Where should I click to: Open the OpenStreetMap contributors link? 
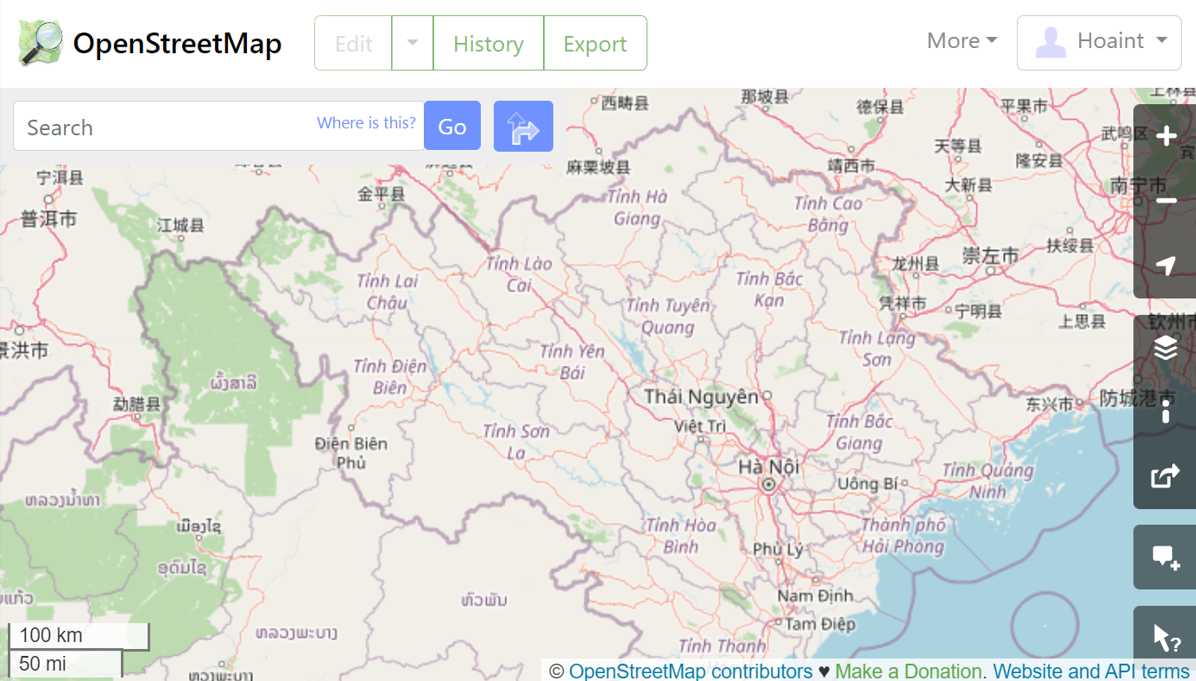point(691,671)
